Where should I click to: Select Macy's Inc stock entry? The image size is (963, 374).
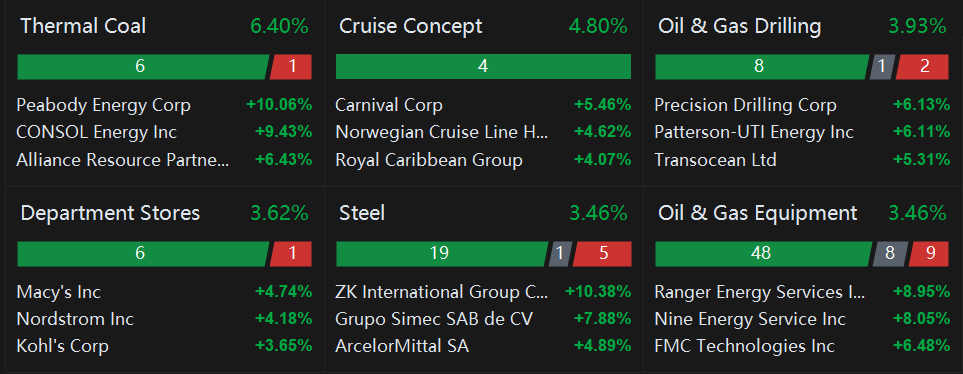[x=165, y=291]
